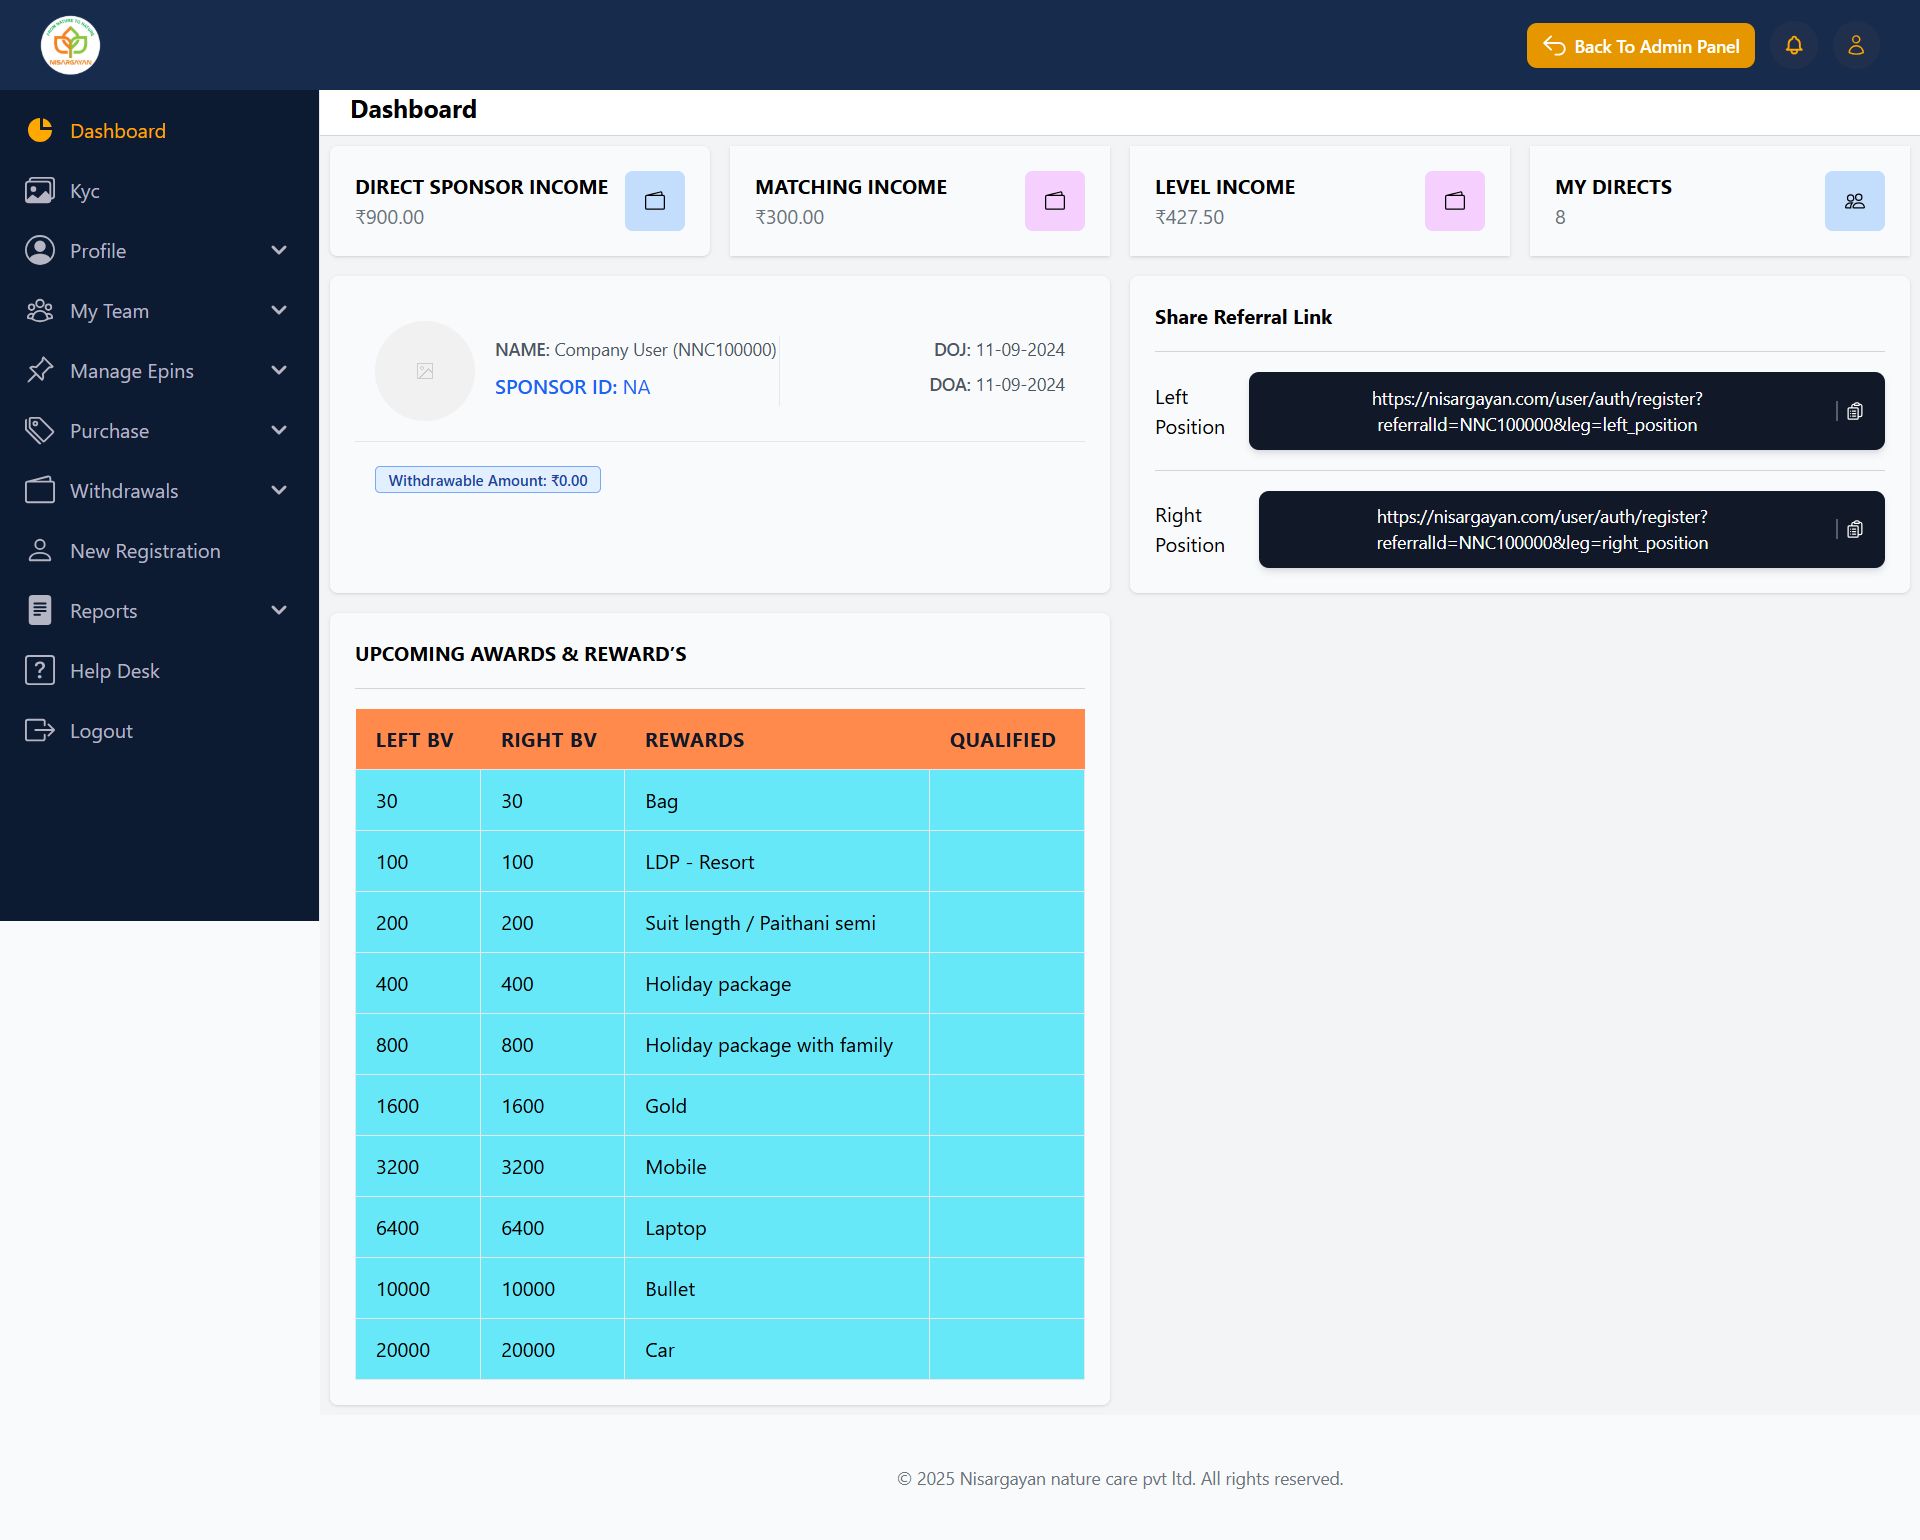The height and width of the screenshot is (1540, 1920).
Task: Click the notification bell icon
Action: tap(1794, 46)
